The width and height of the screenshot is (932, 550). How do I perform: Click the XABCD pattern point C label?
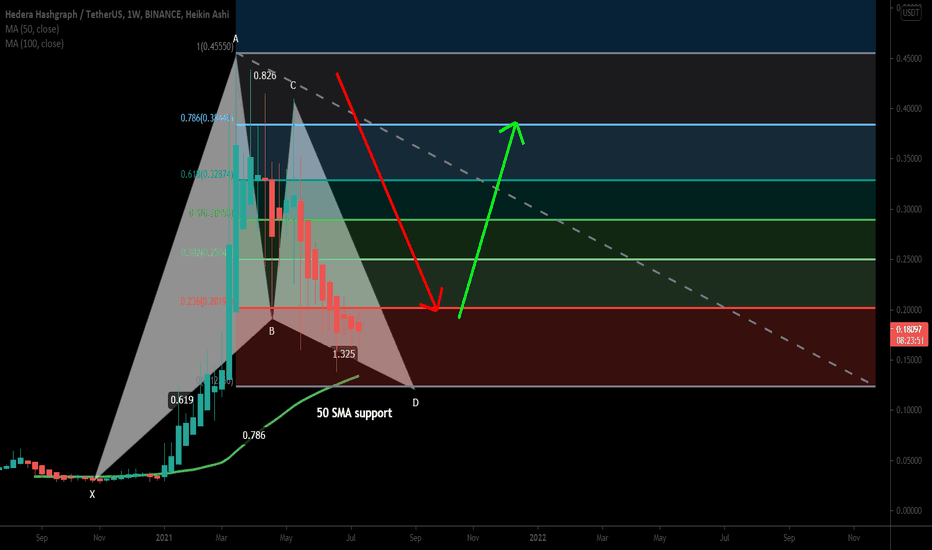point(293,86)
